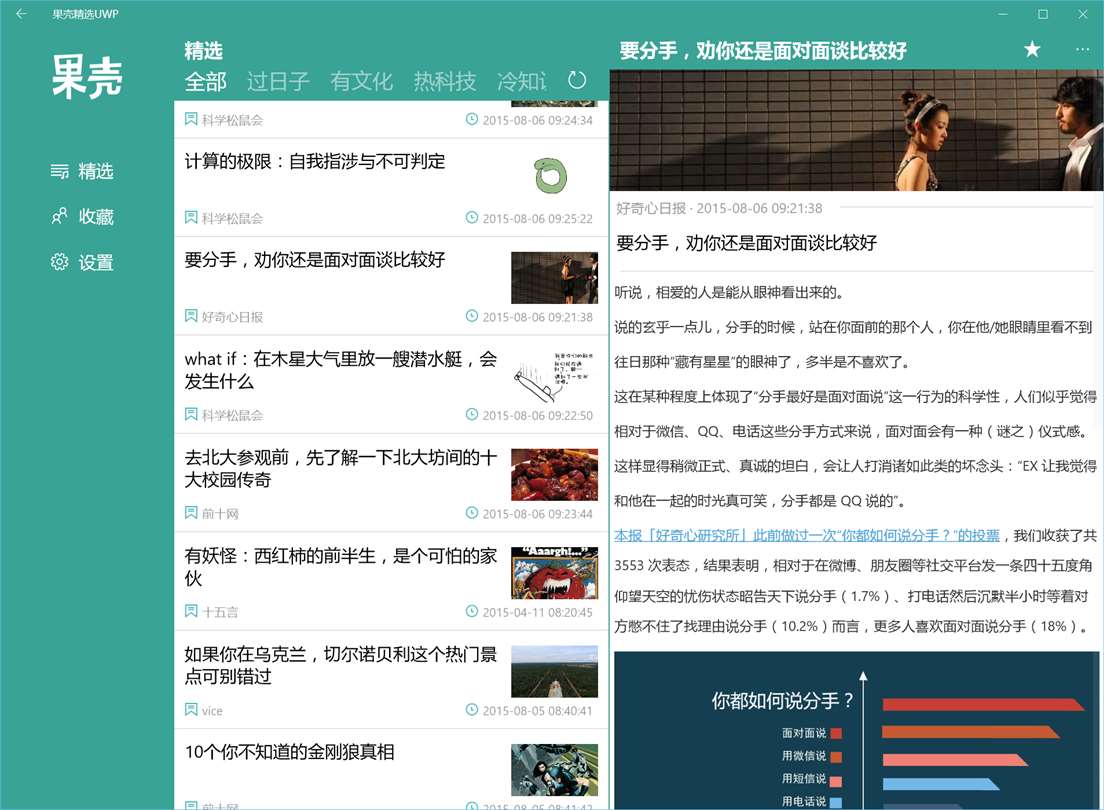Image resolution: width=1104 pixels, height=810 pixels.
Task: Click thumbnail of the 分手 article in list
Action: (554, 278)
